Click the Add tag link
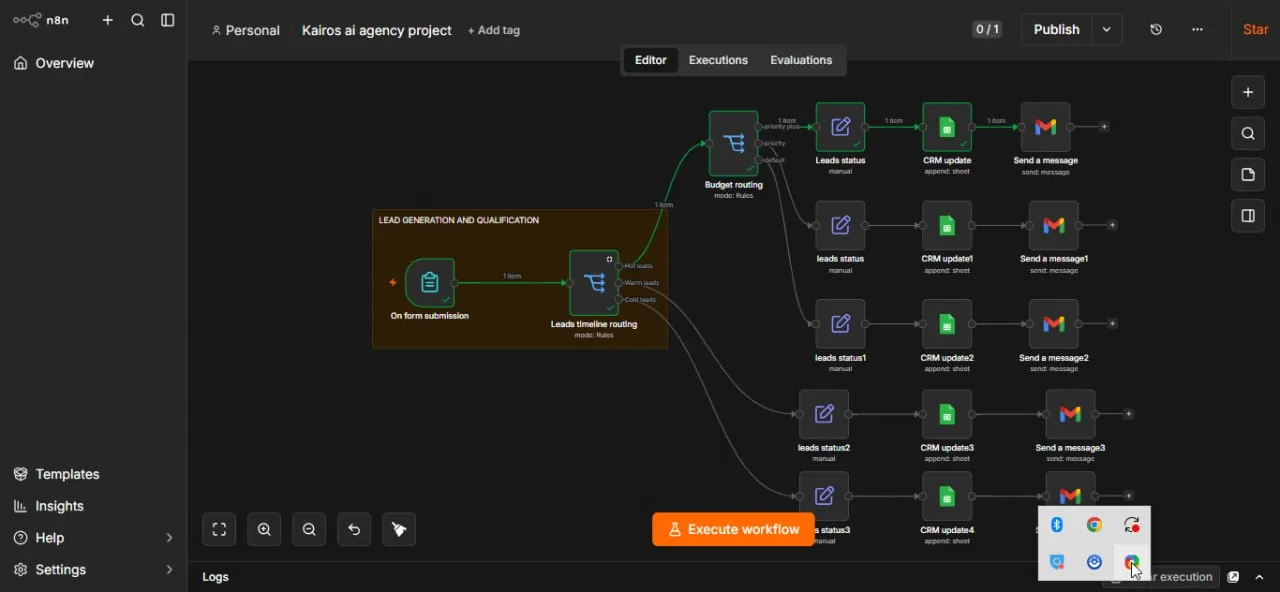1280x592 pixels. pyautogui.click(x=494, y=30)
